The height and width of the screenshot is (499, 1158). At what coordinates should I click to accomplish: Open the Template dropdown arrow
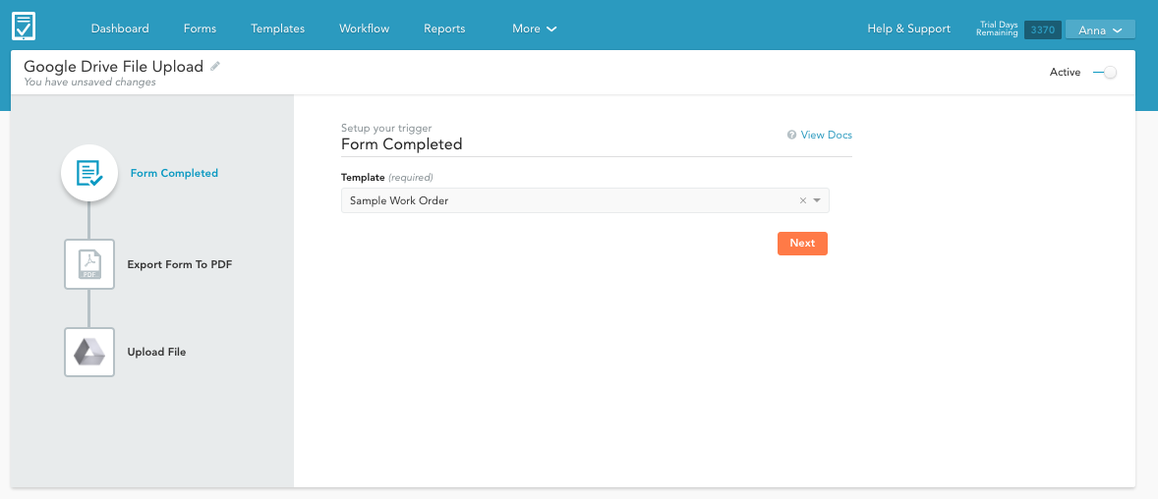[817, 201]
